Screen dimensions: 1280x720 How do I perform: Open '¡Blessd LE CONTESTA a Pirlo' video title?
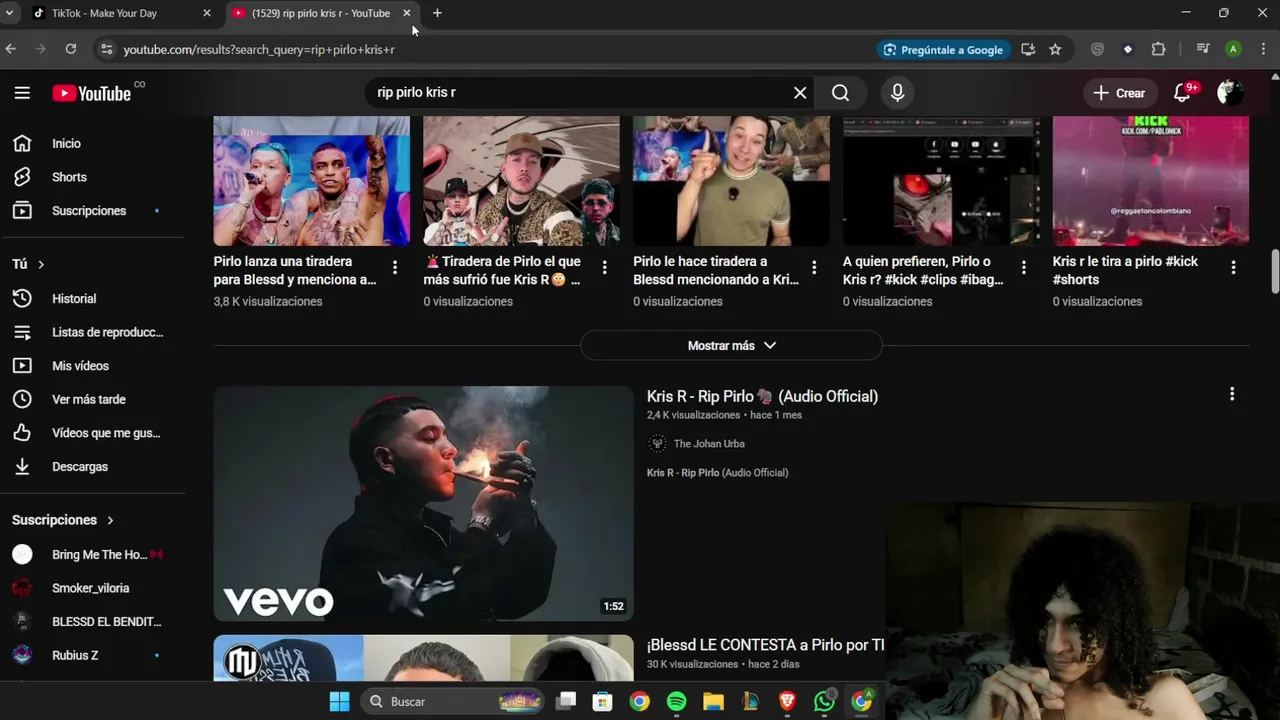pyautogui.click(x=765, y=645)
